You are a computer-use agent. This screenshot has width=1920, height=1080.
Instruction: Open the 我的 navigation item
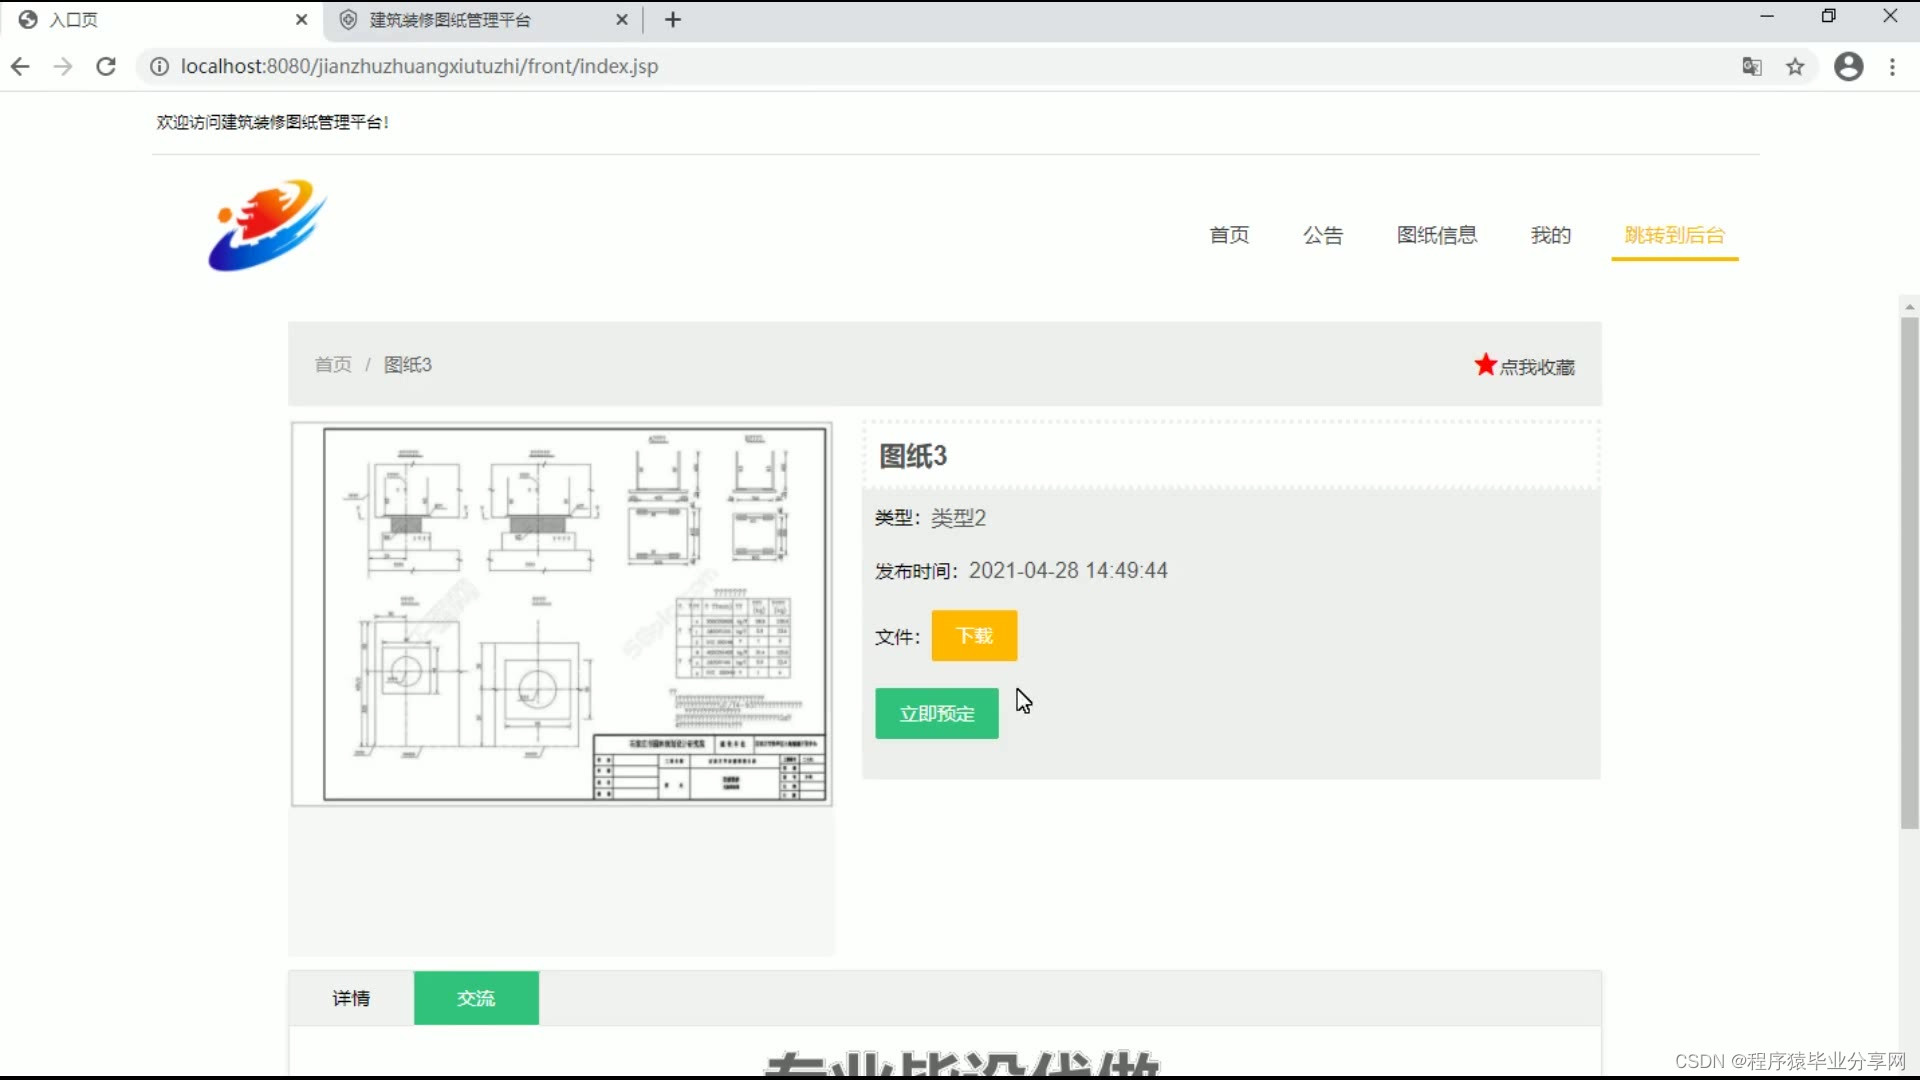pos(1550,235)
